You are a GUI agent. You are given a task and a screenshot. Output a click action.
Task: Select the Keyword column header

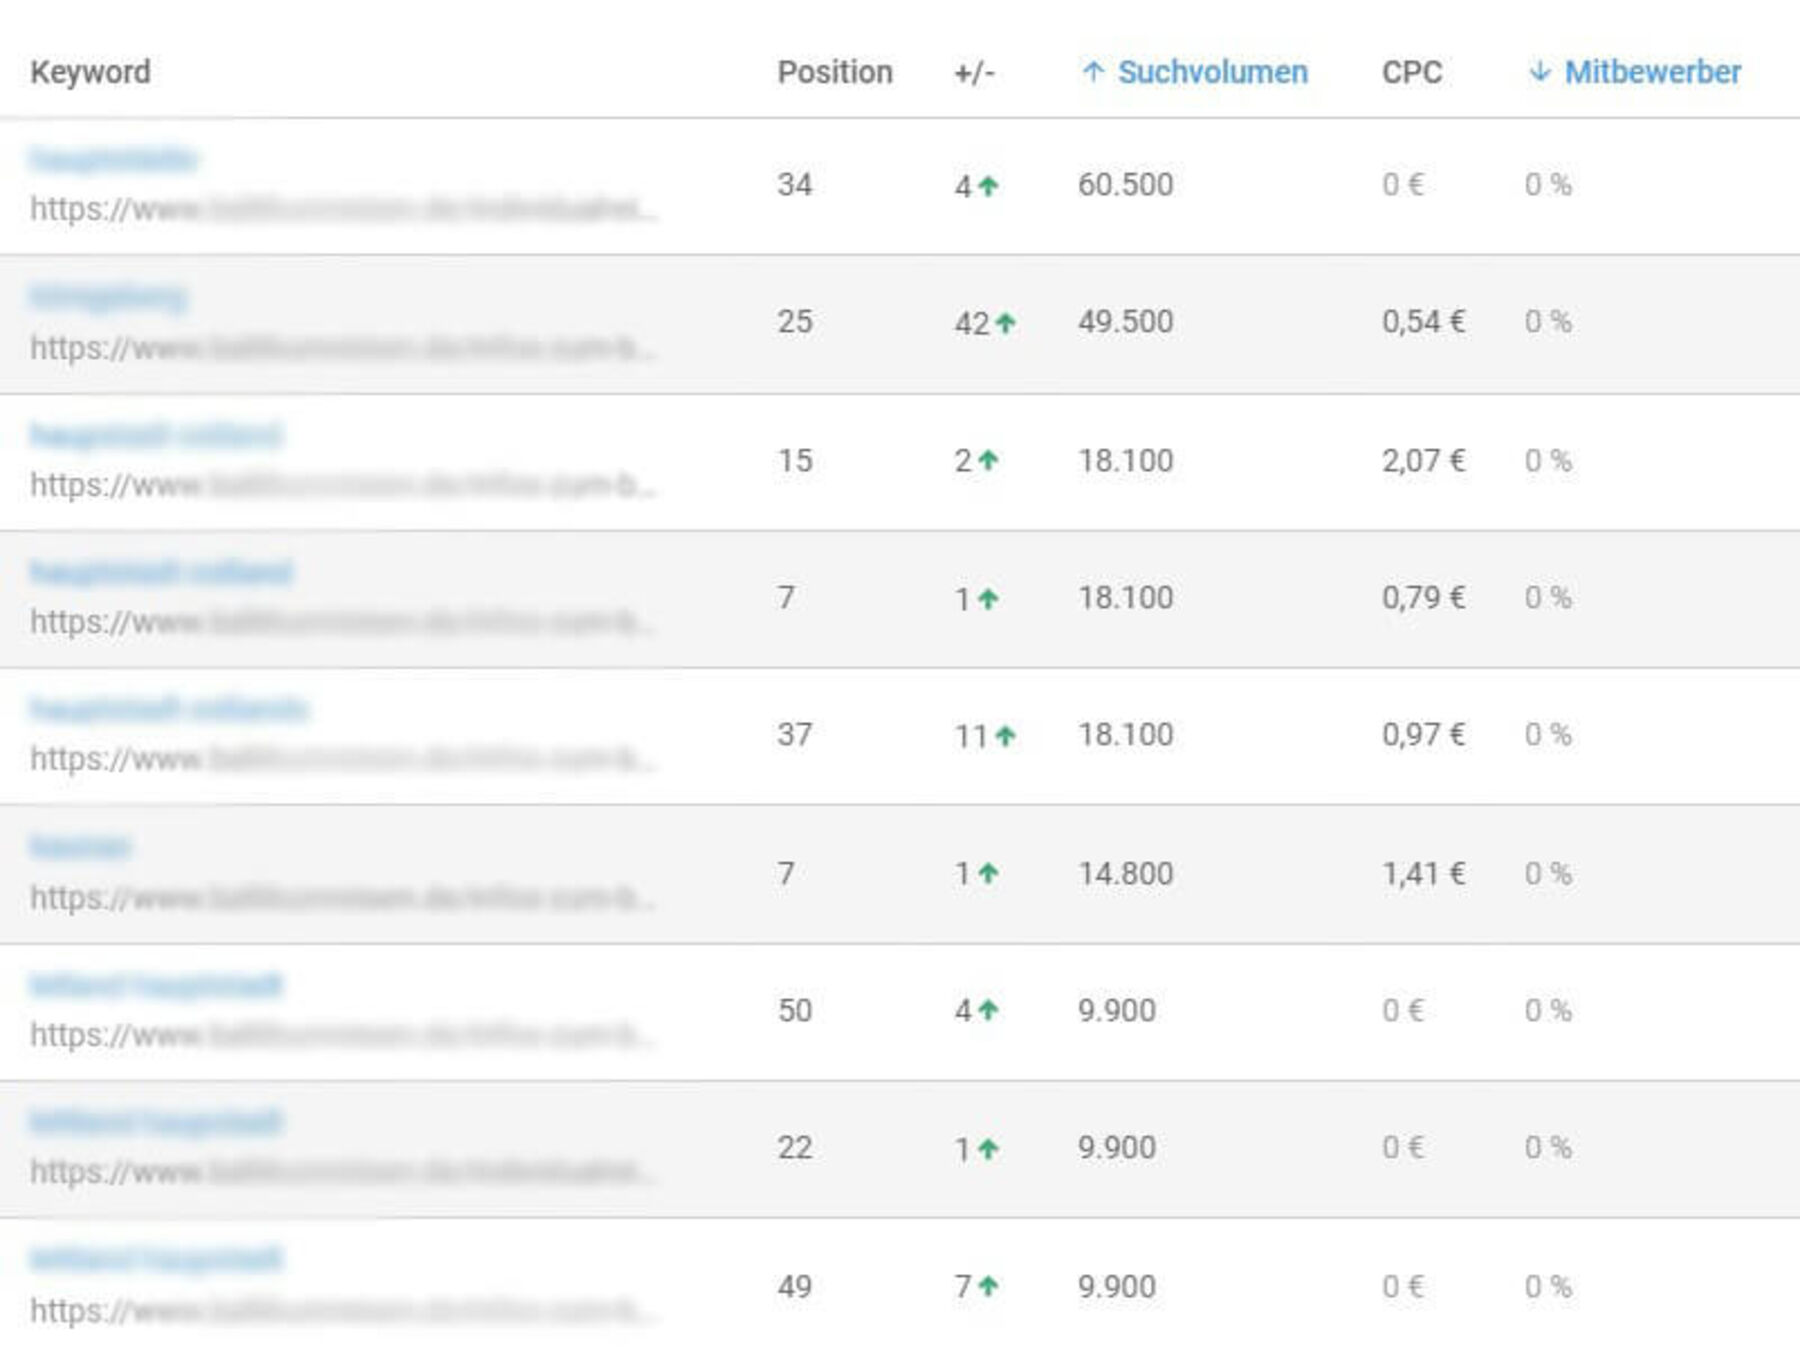point(92,72)
